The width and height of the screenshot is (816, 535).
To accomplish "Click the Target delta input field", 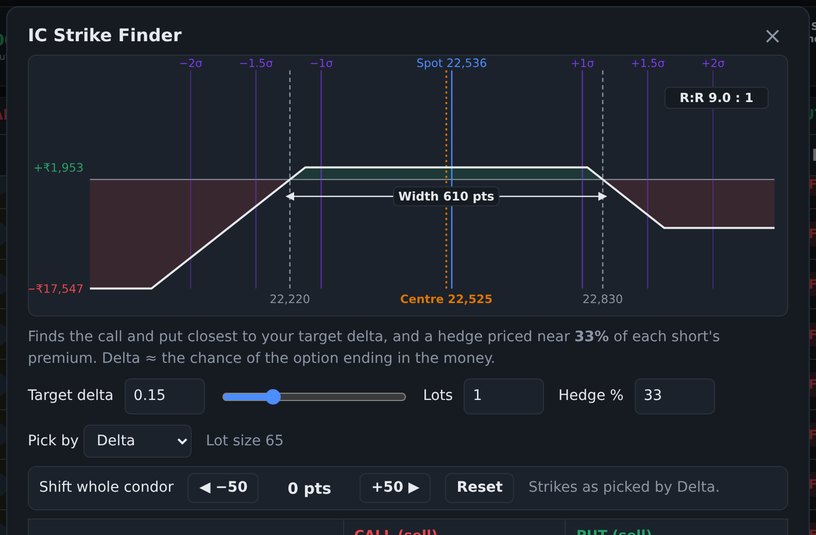I will (x=164, y=396).
